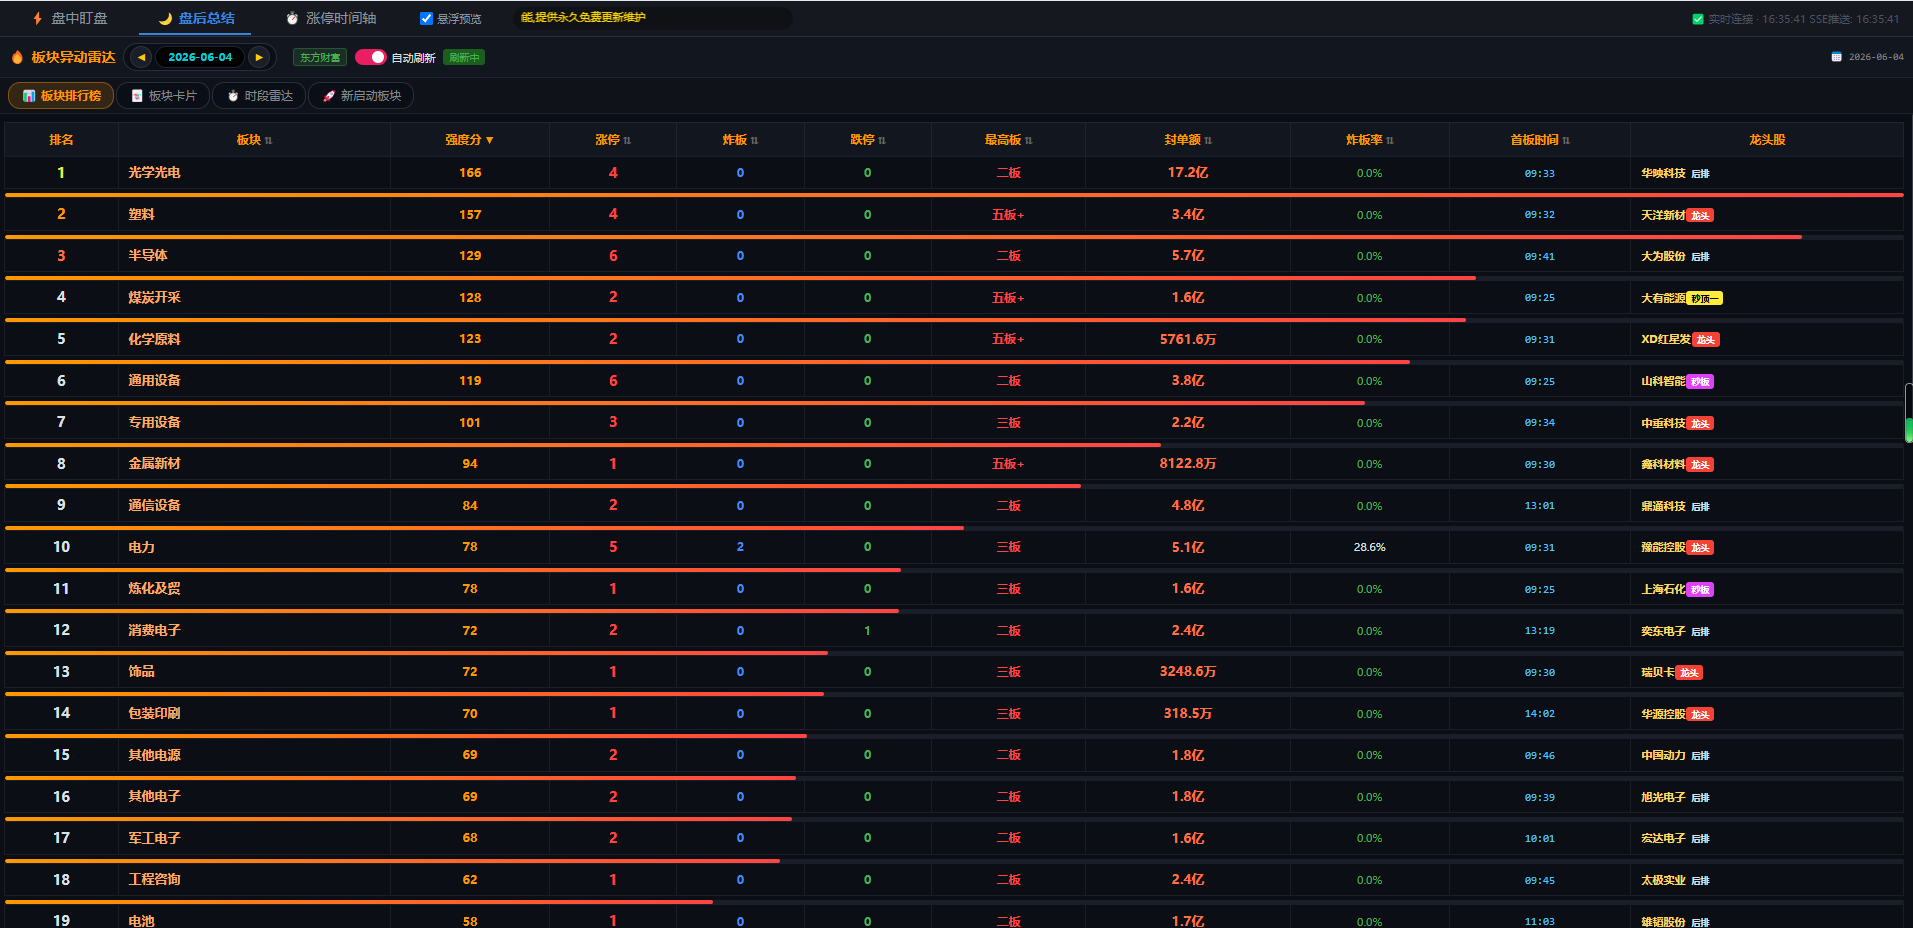This screenshot has height=928, width=1913.
Task: Click the green connection status checkbox icon
Action: pos(1697,19)
